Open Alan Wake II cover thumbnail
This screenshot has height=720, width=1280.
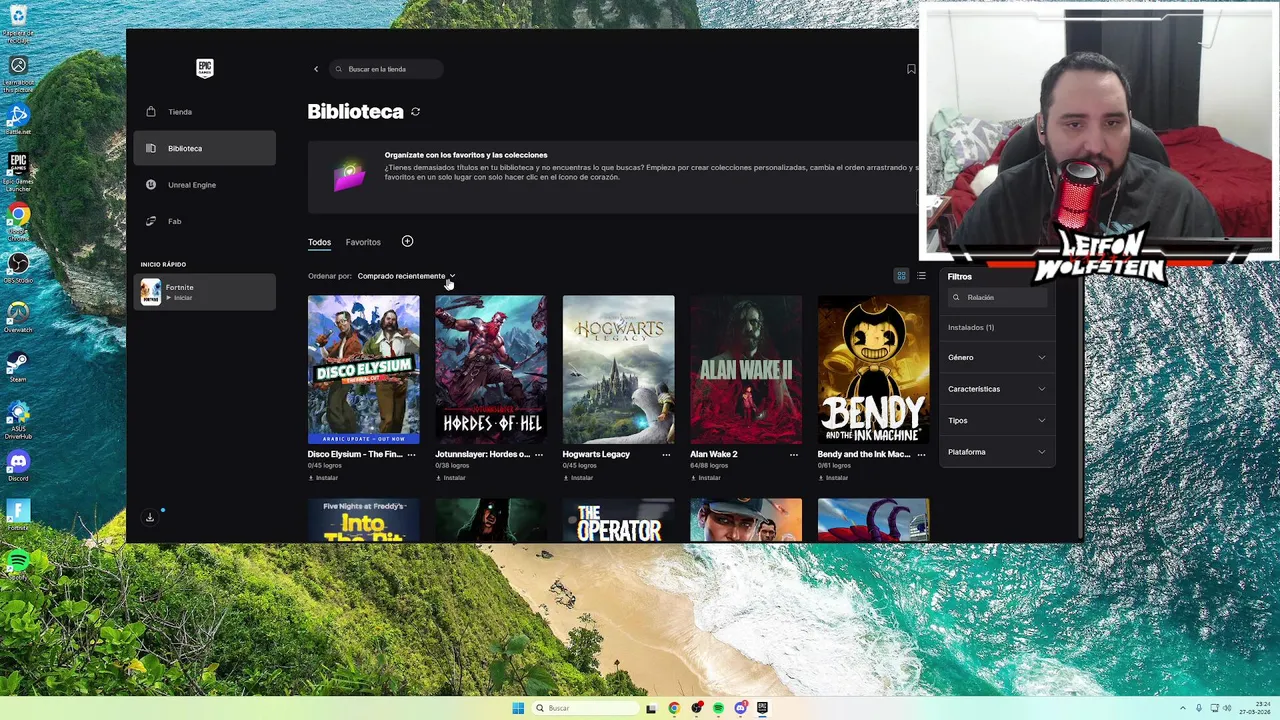(x=746, y=369)
